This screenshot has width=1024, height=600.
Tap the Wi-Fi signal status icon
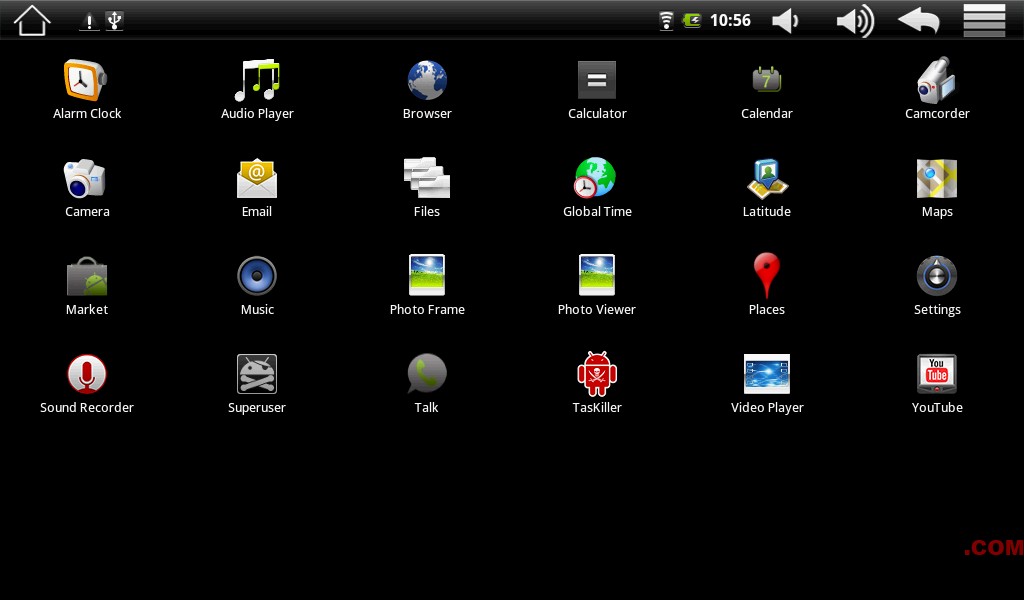coord(665,21)
